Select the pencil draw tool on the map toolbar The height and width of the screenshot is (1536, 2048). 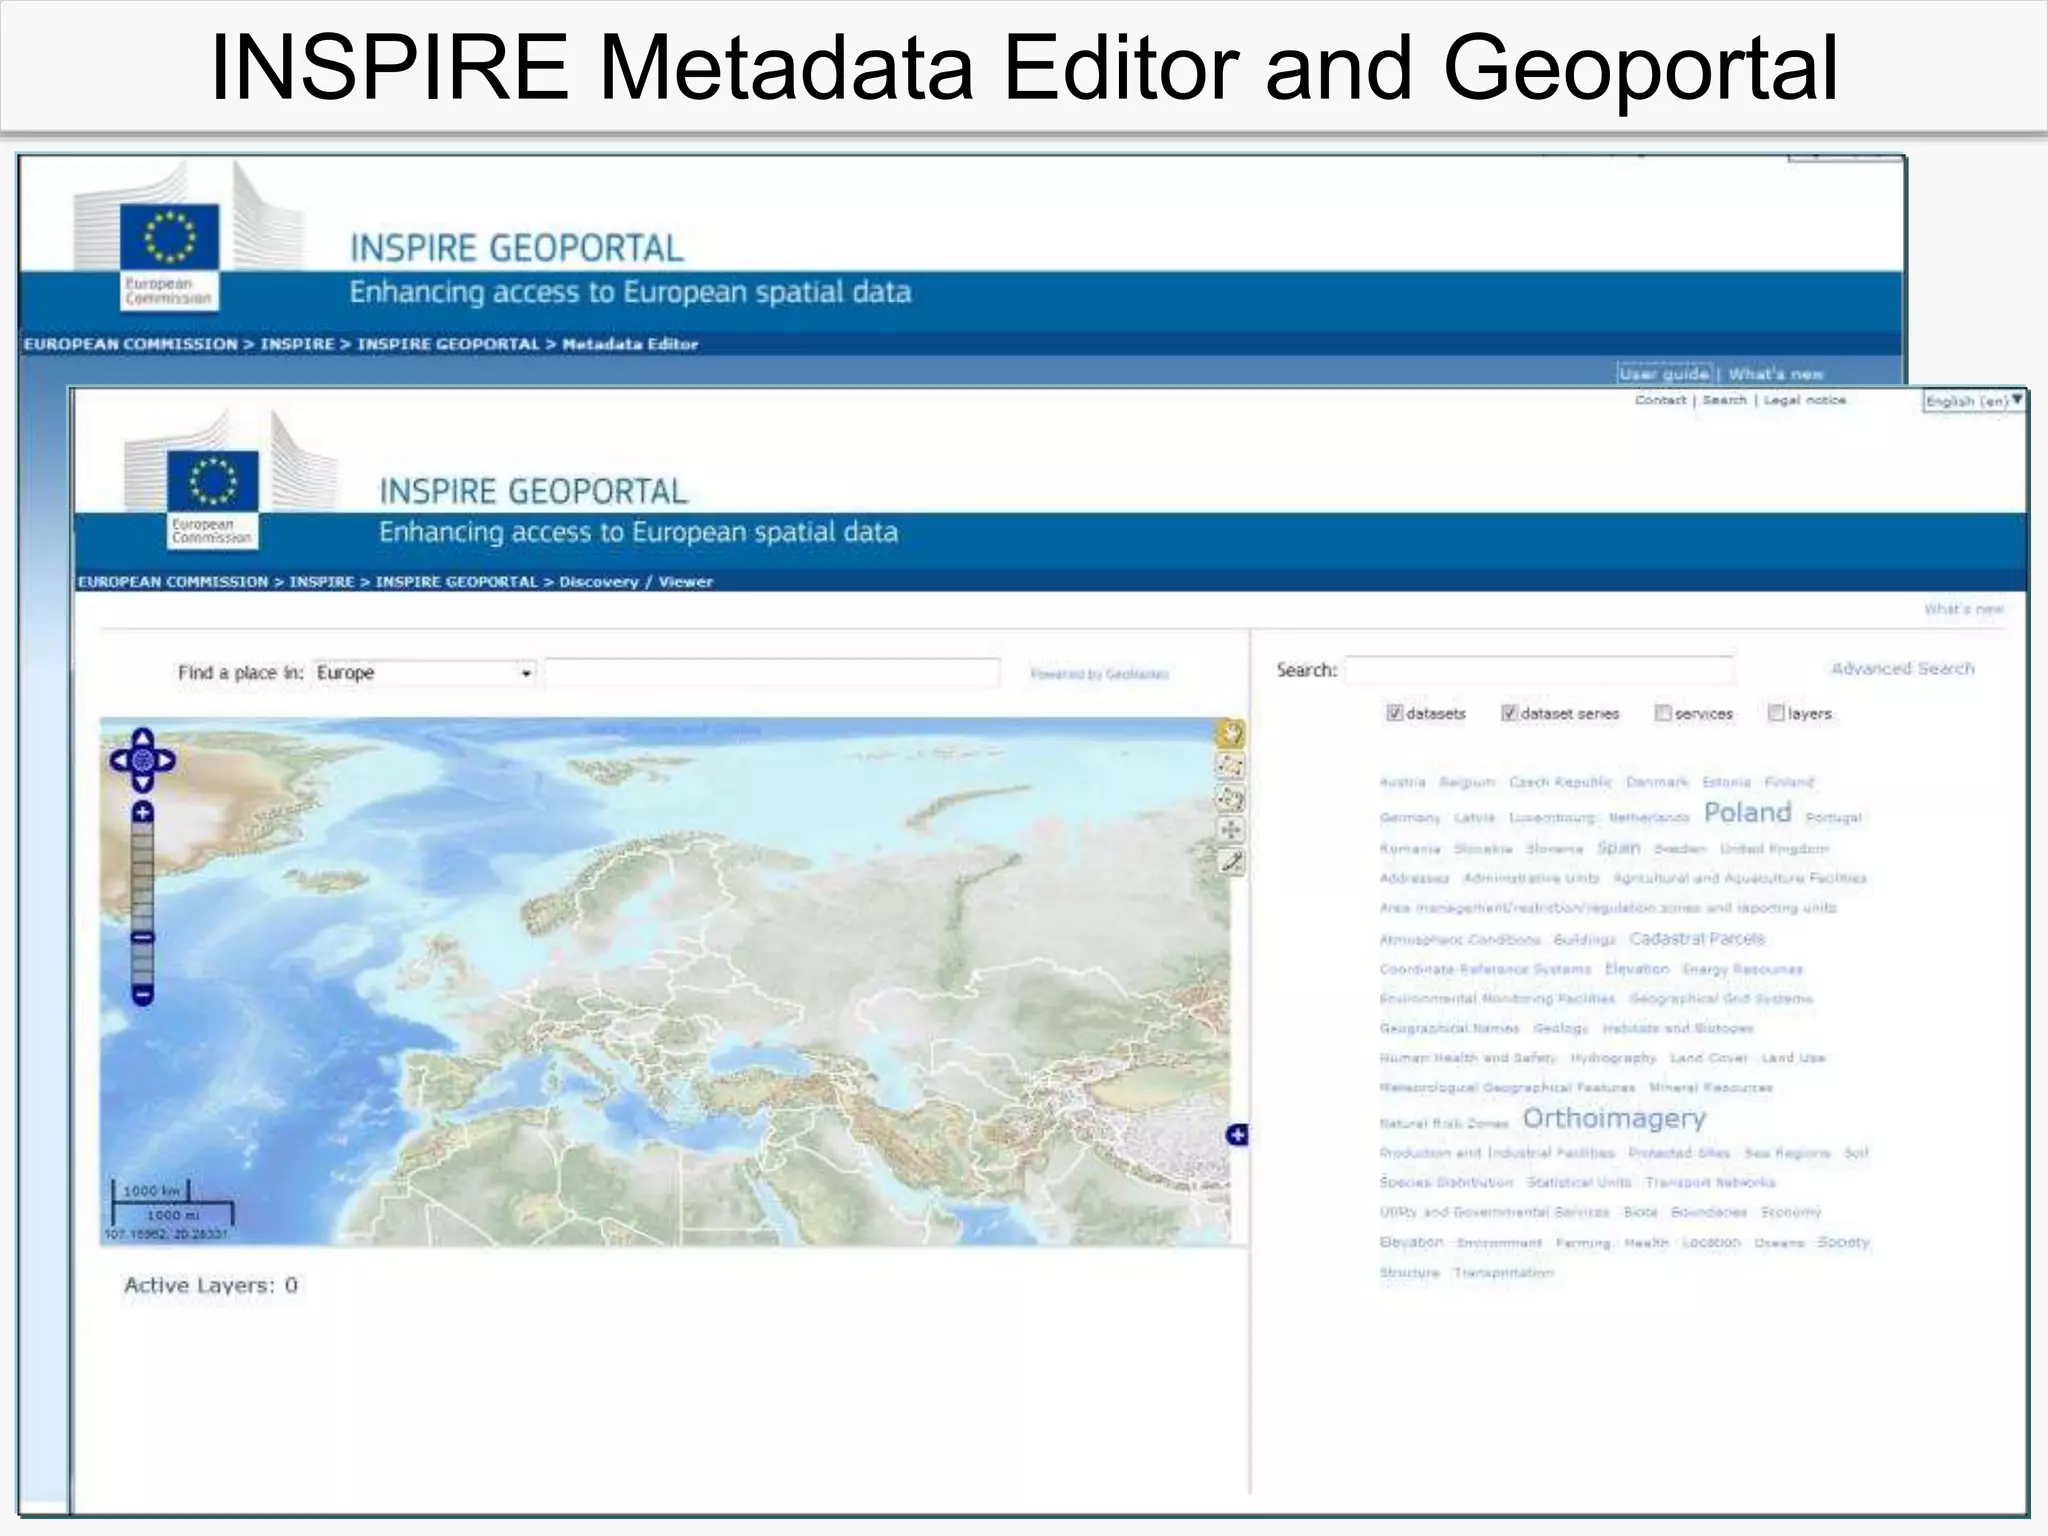coord(1230,862)
